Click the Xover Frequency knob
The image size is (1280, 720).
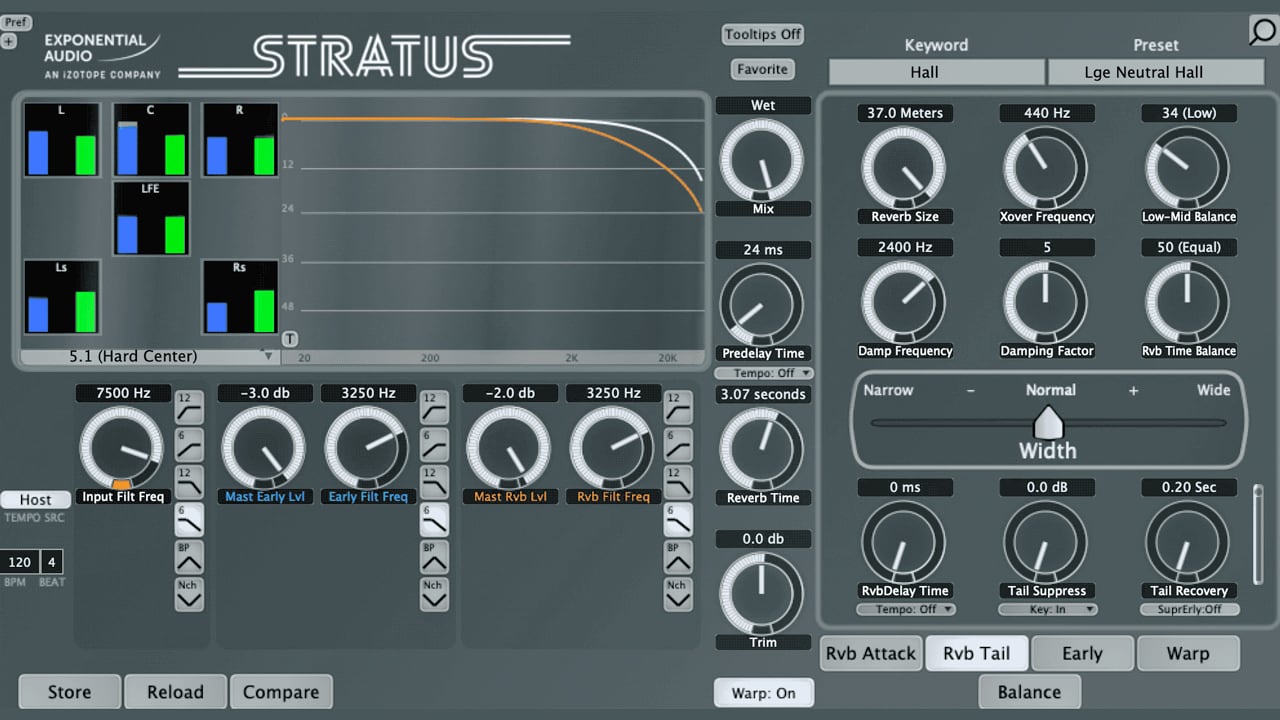point(1046,167)
